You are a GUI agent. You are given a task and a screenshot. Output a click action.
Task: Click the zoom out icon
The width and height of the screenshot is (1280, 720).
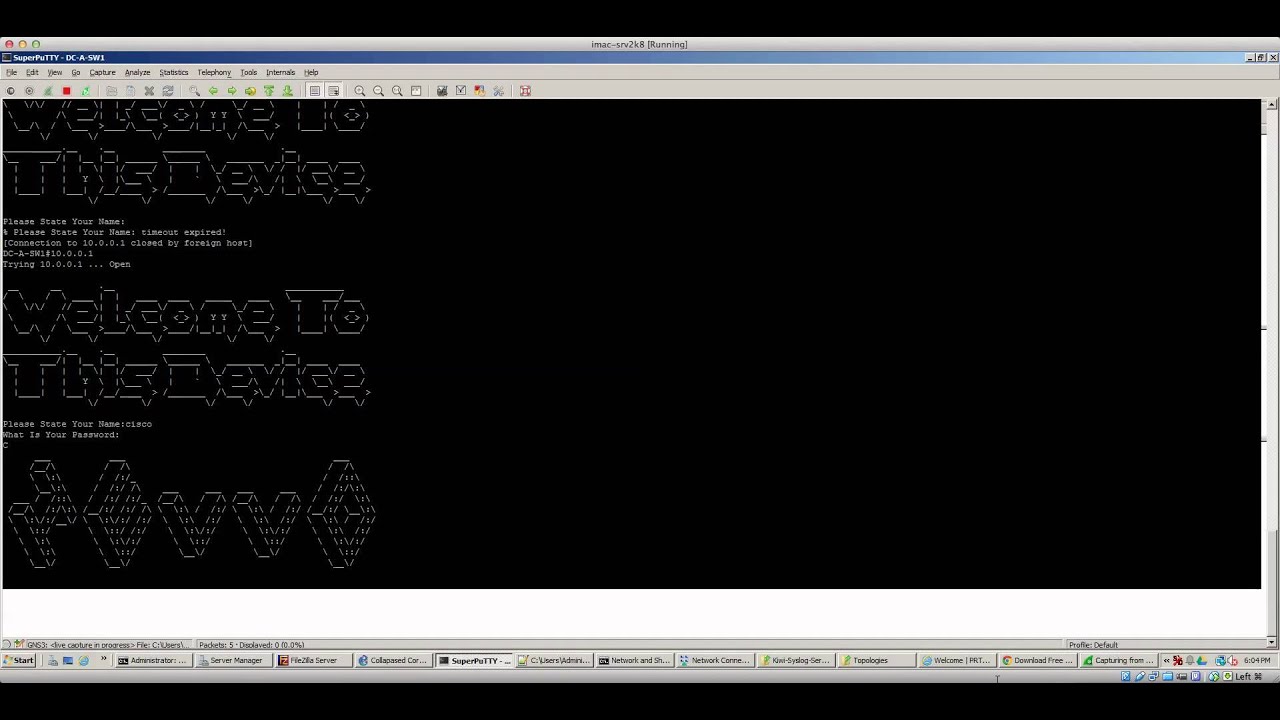click(378, 91)
